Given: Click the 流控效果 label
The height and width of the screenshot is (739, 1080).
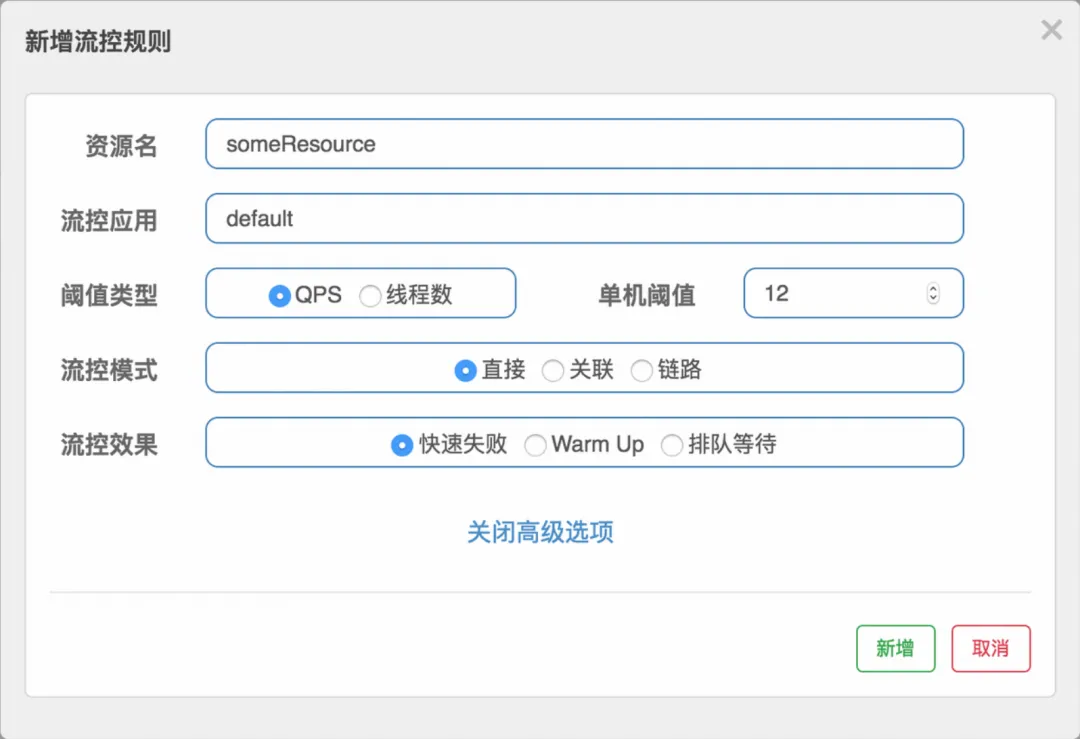Looking at the screenshot, I should [x=109, y=444].
